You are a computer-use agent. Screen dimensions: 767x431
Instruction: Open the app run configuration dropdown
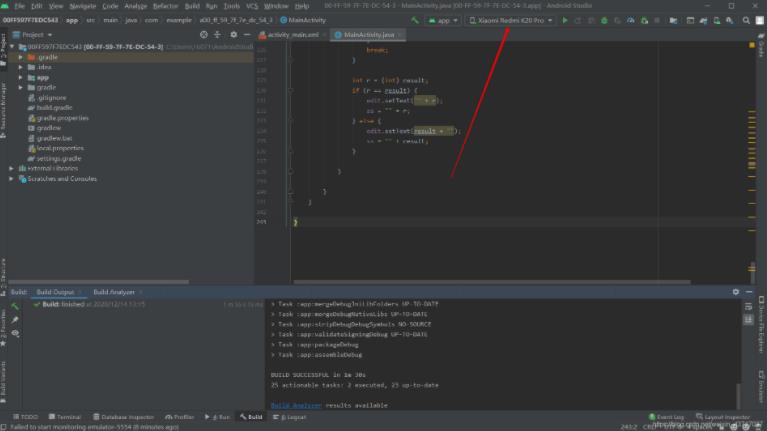(x=443, y=20)
